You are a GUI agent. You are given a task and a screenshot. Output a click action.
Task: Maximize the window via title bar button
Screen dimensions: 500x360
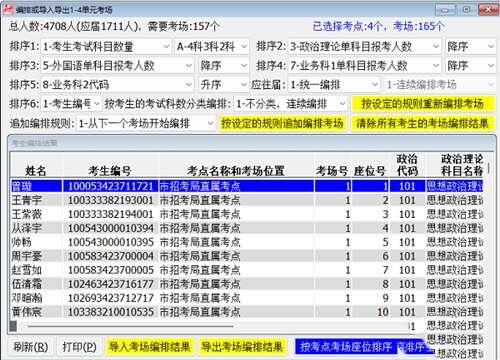467,10
